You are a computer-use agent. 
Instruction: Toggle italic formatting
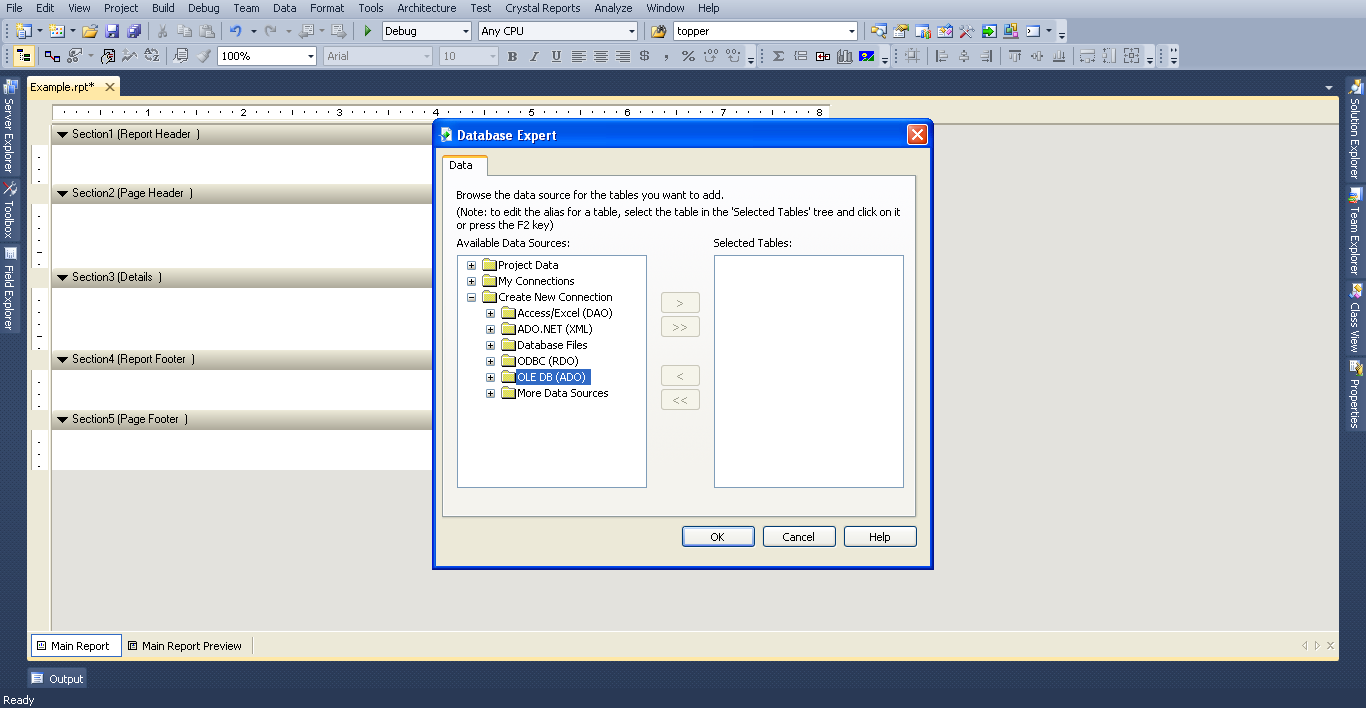pos(533,56)
